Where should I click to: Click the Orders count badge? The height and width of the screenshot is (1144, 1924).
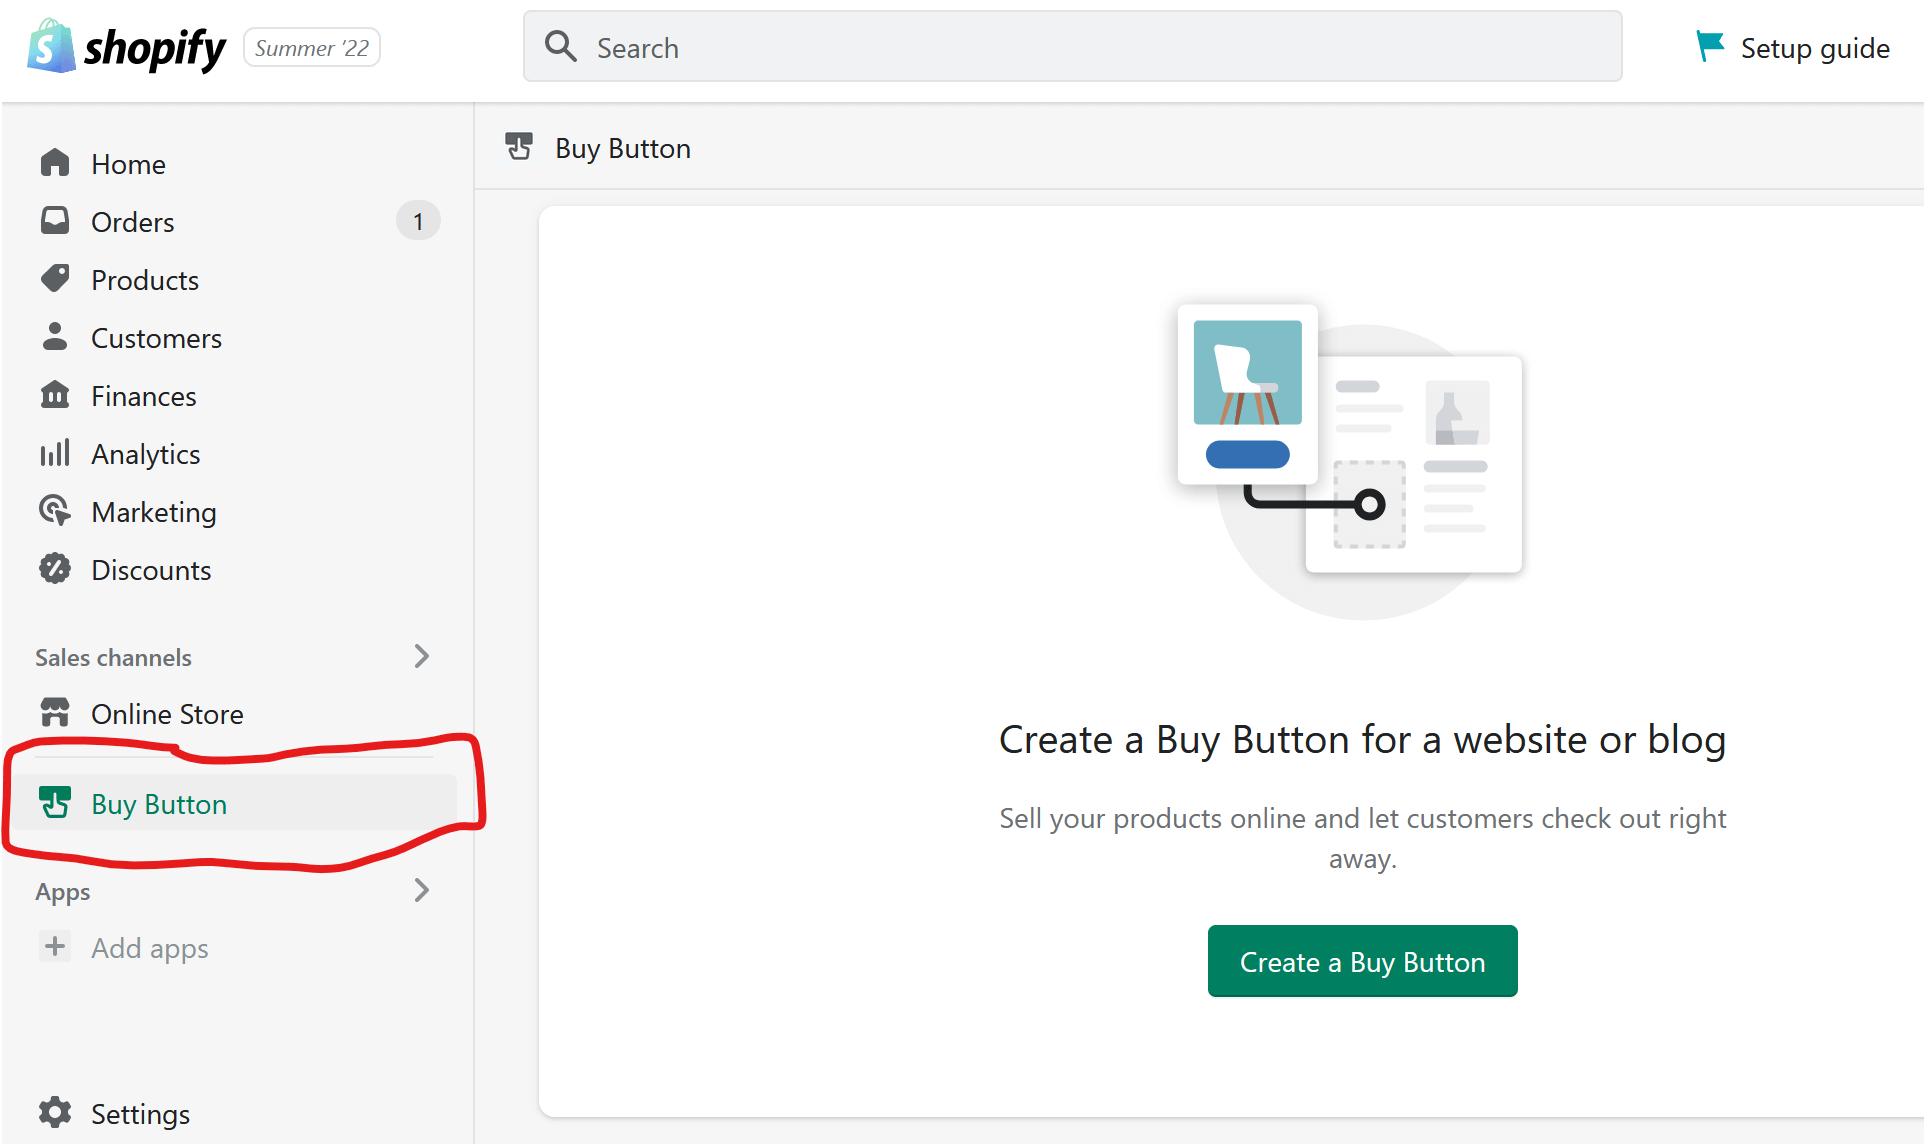click(418, 221)
